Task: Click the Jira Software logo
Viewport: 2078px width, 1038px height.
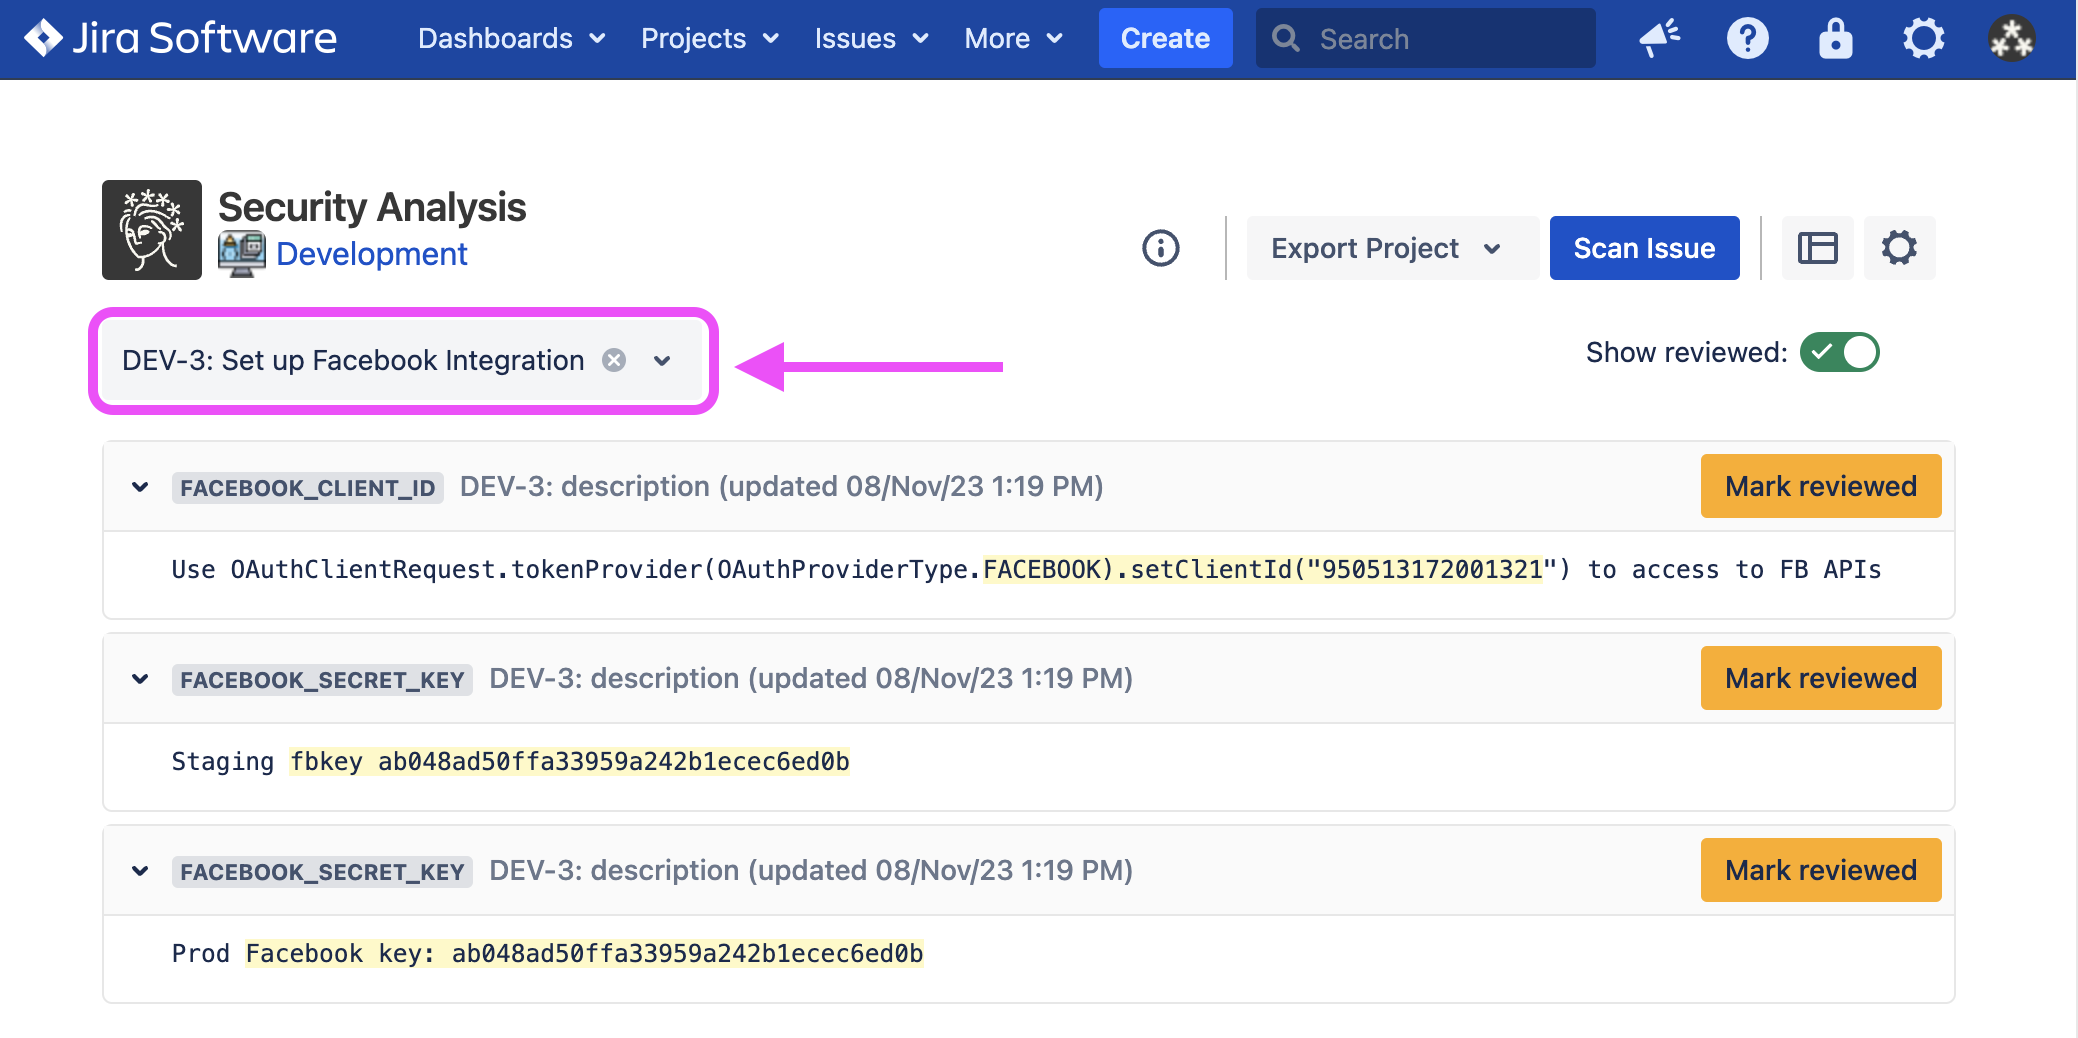Action: (181, 38)
